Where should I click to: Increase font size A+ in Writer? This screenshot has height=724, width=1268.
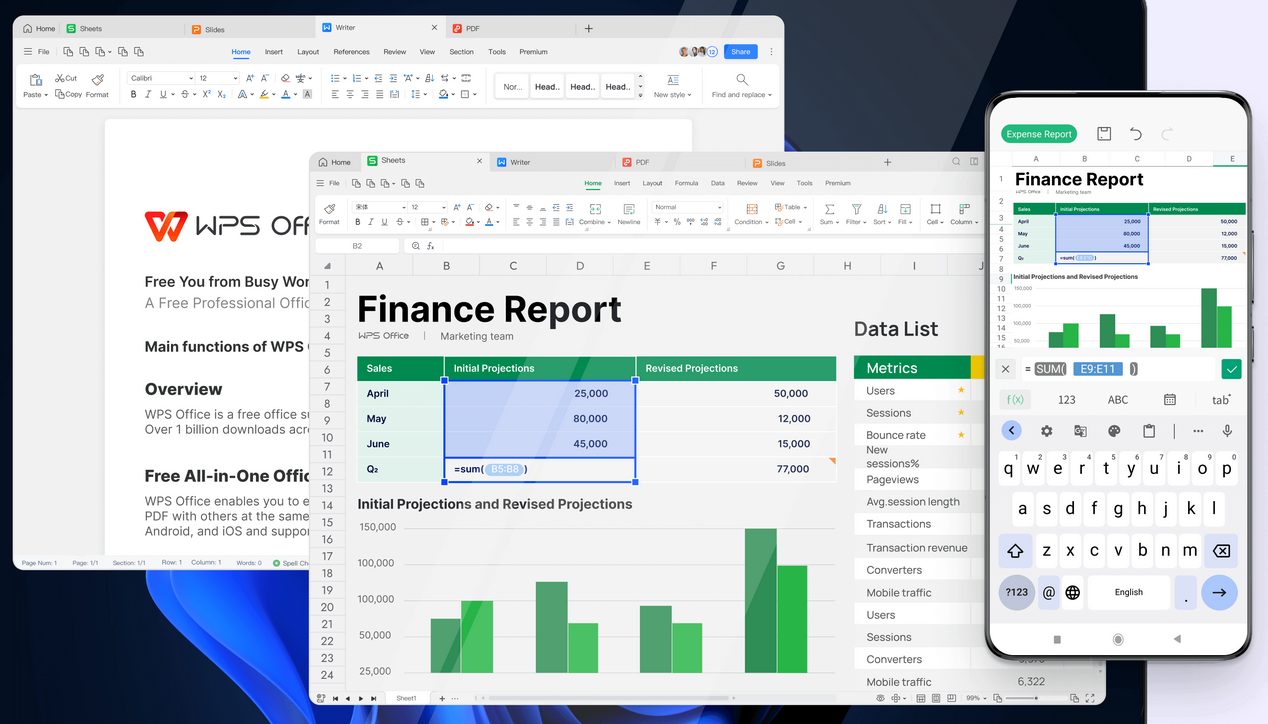click(249, 78)
